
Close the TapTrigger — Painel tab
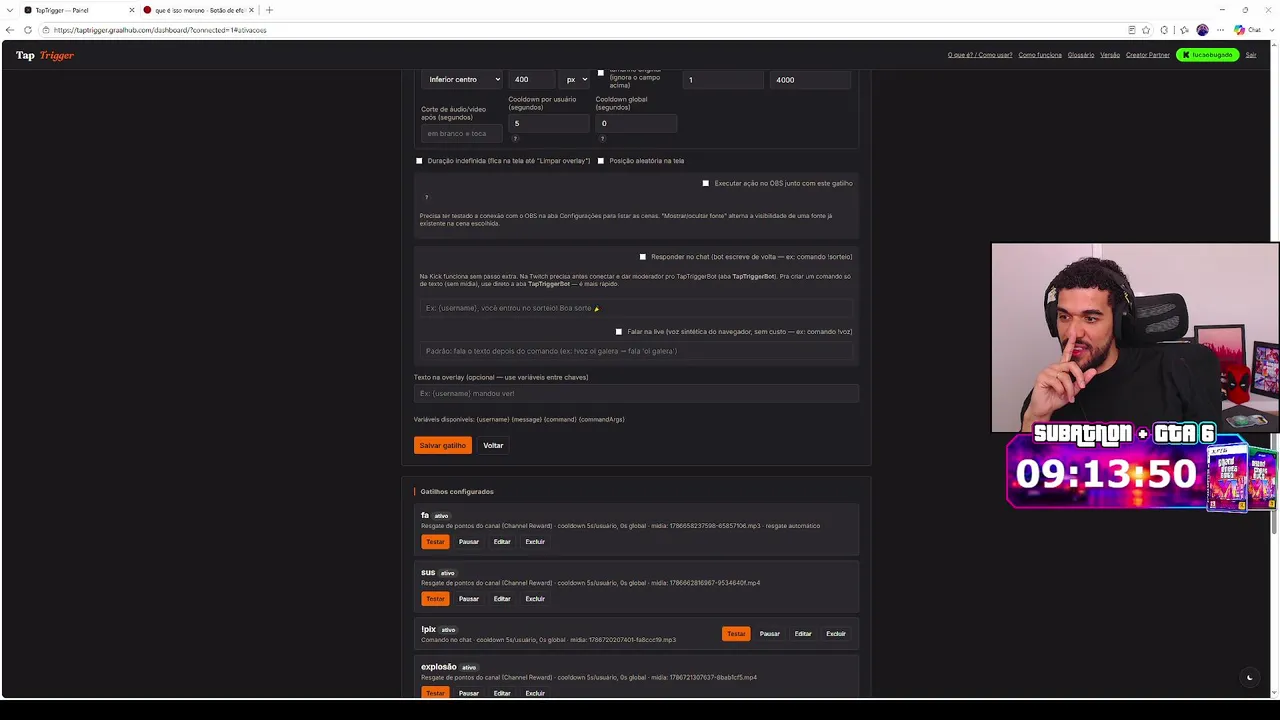(x=131, y=10)
